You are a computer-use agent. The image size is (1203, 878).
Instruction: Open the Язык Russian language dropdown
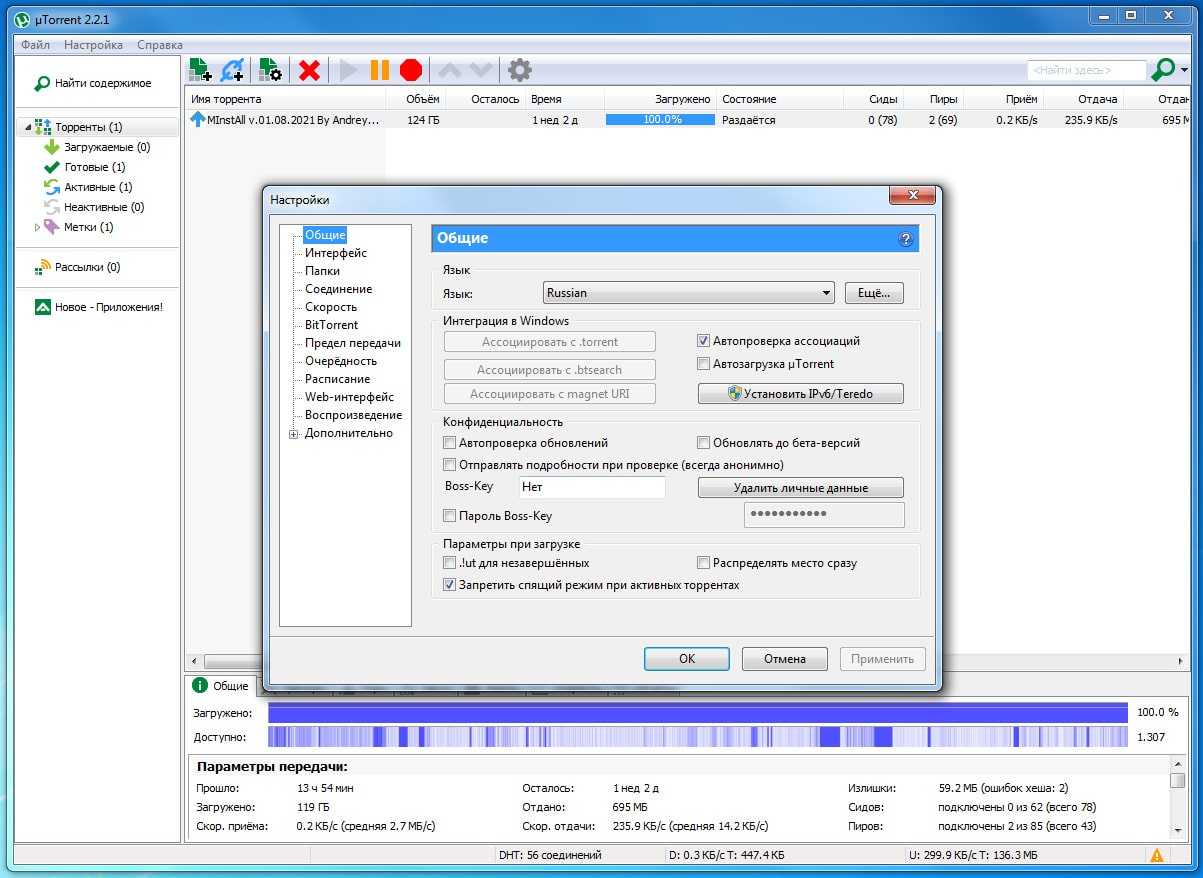point(689,293)
